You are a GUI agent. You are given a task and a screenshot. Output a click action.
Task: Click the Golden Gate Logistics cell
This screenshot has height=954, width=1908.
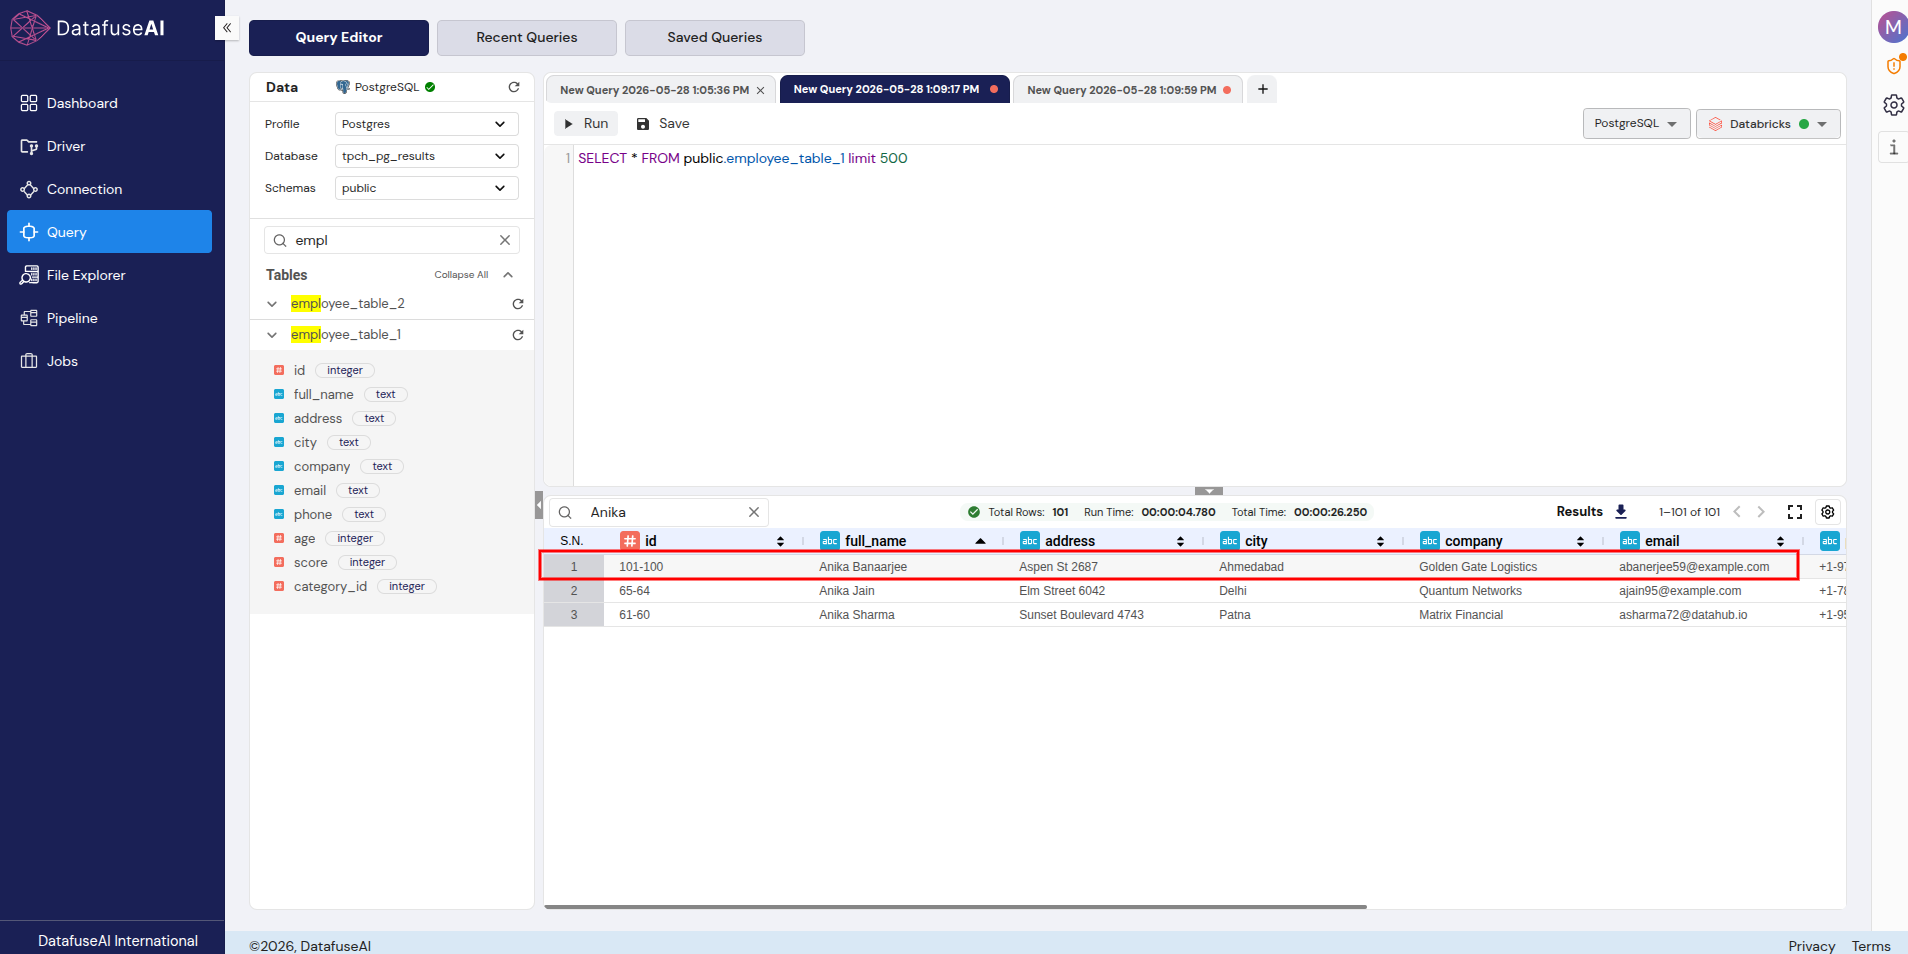tap(1478, 567)
